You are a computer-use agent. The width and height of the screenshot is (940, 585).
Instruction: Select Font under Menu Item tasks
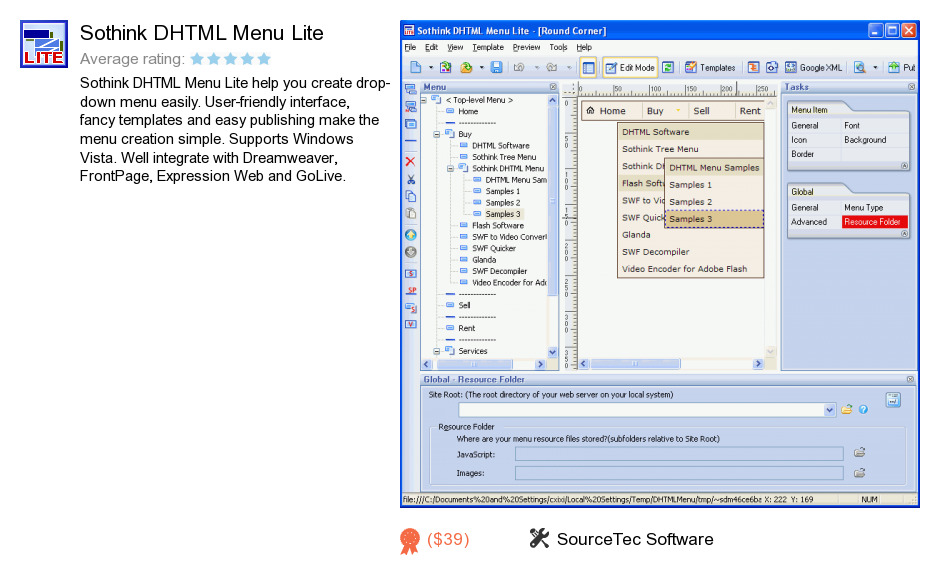852,125
